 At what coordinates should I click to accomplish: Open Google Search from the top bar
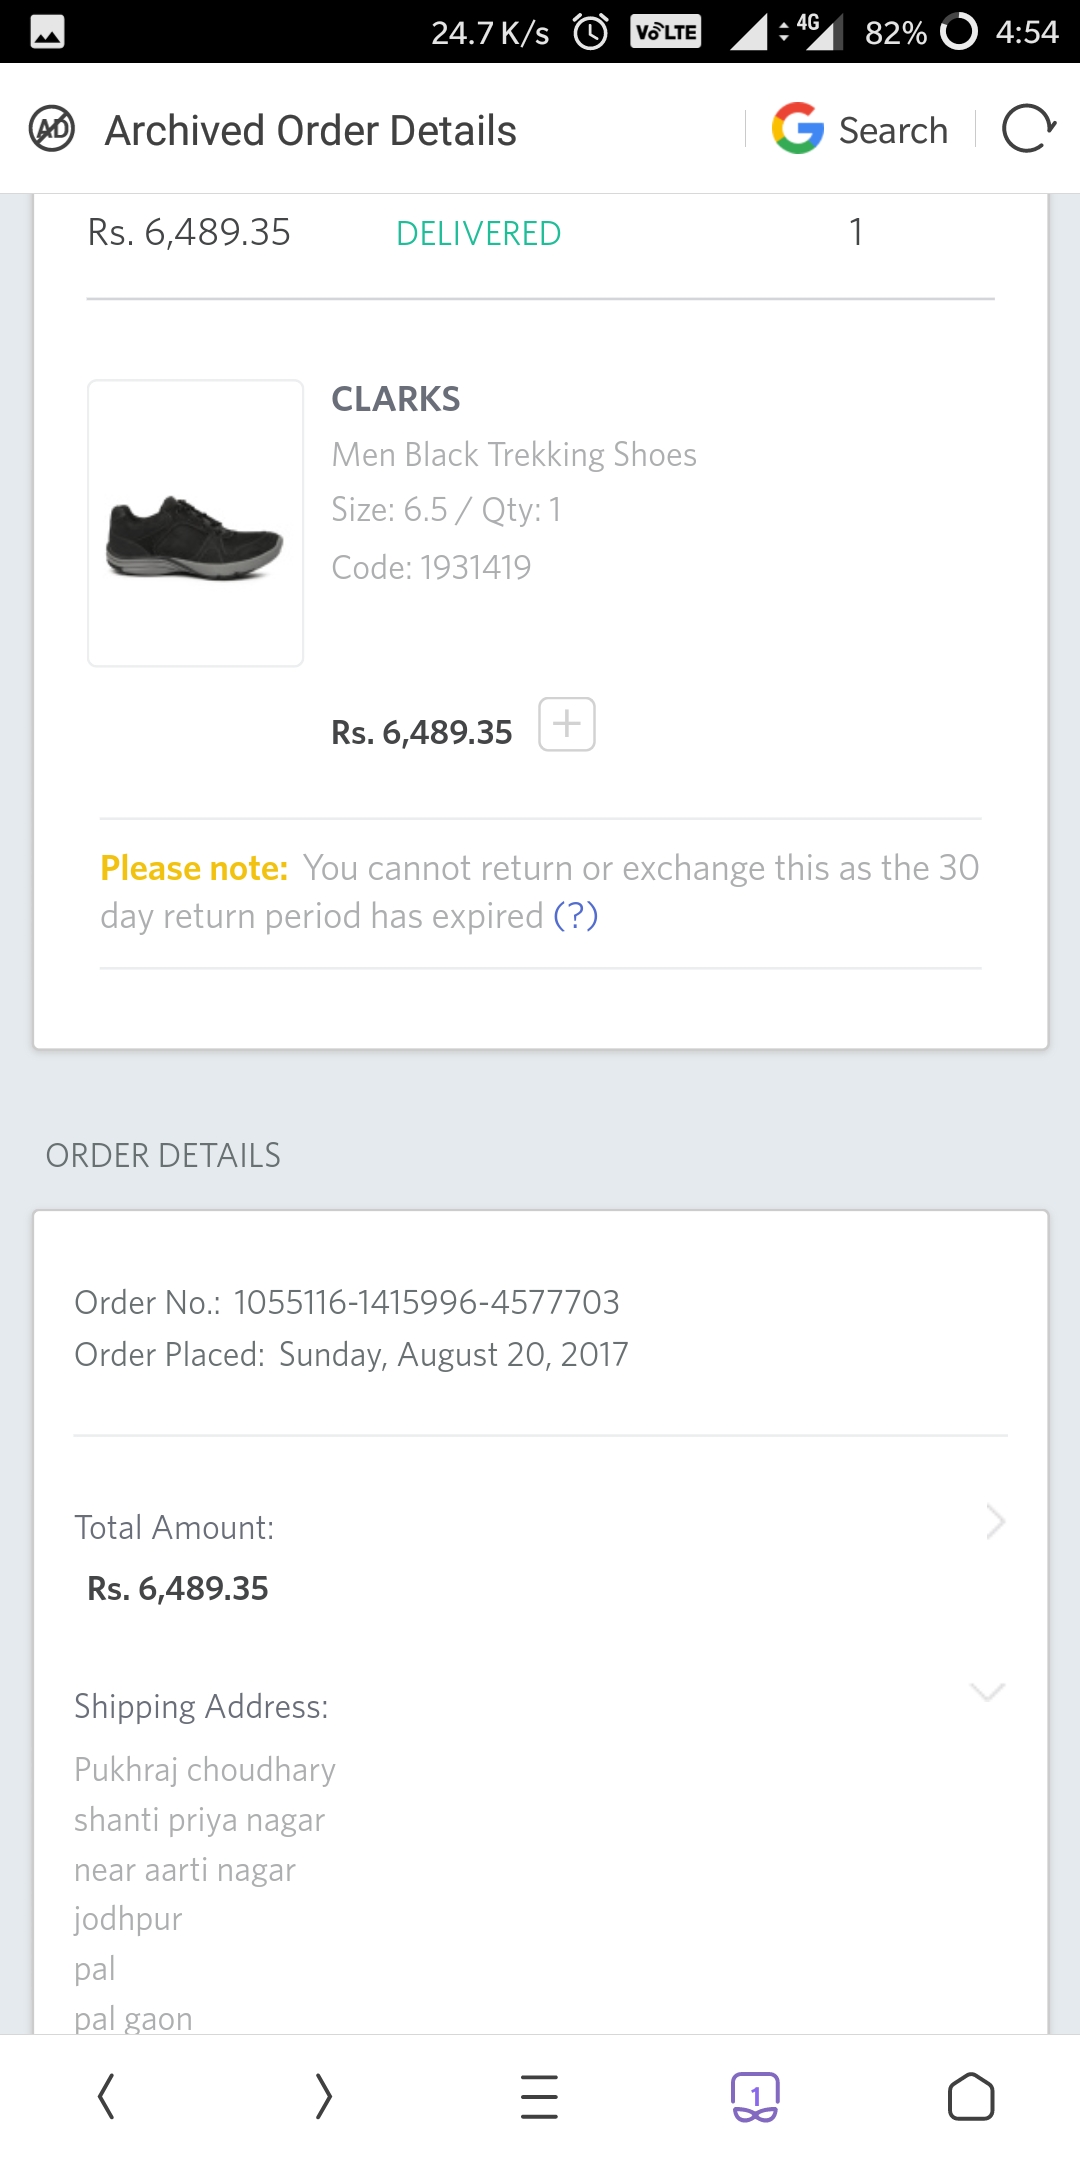pyautogui.click(x=798, y=129)
